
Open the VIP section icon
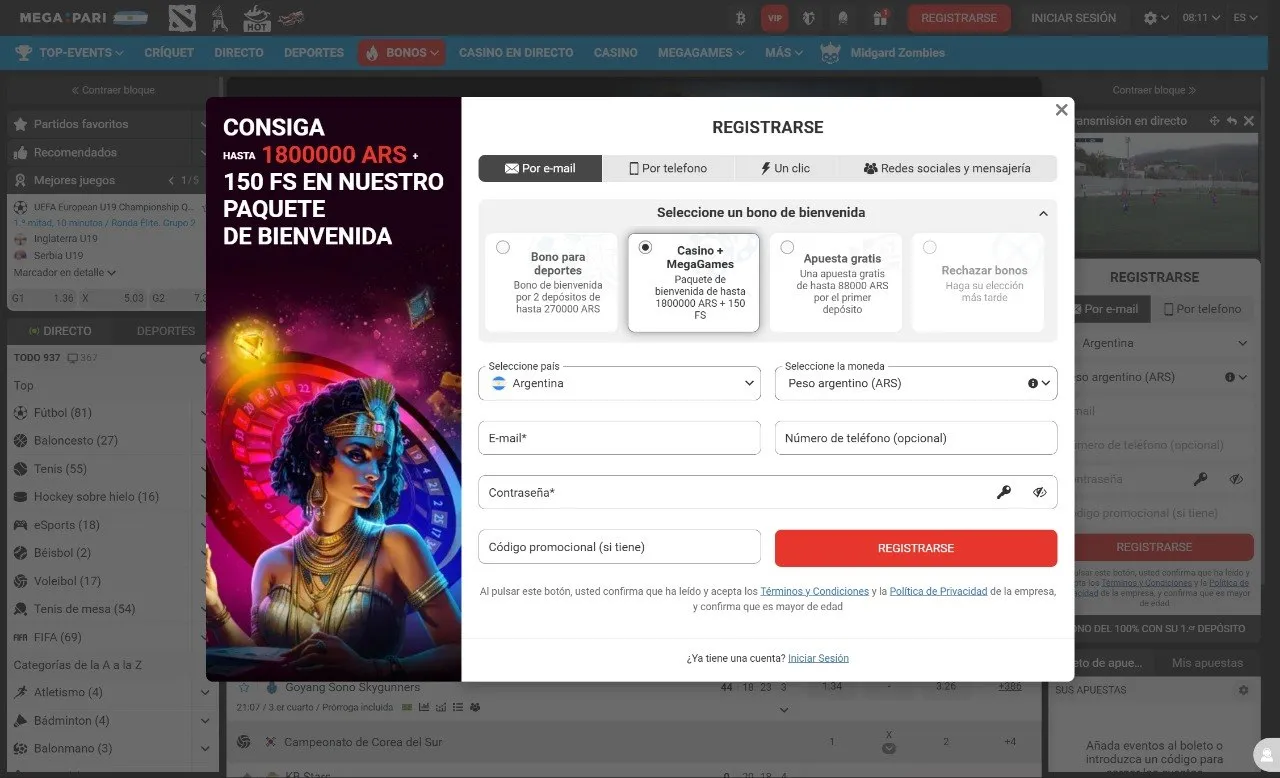[x=774, y=17]
